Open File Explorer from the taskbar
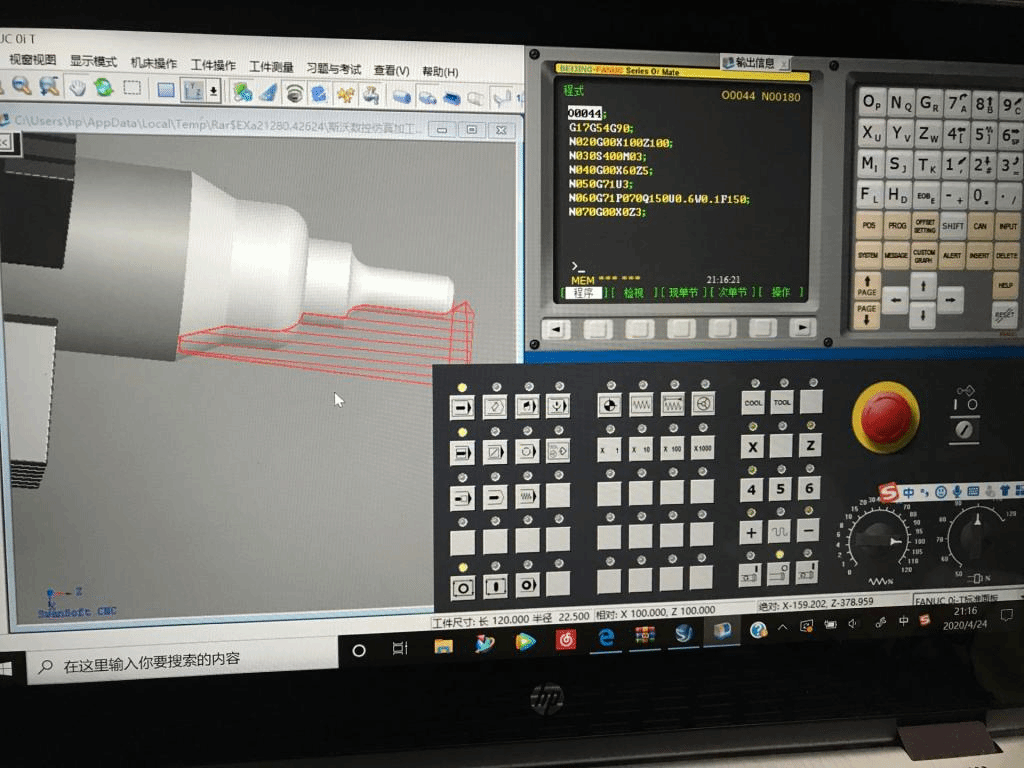1024x768 pixels. [x=443, y=645]
